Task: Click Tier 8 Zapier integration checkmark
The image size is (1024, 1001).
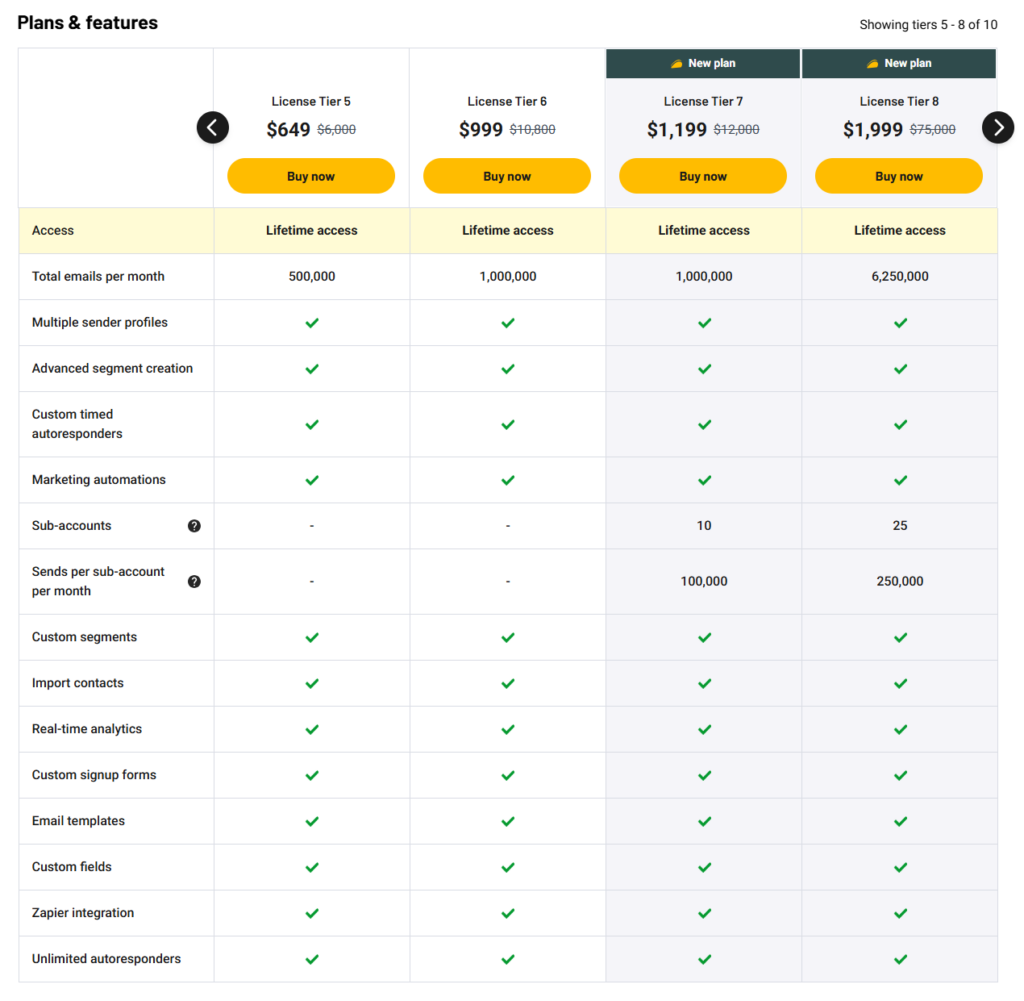Action: (901, 913)
